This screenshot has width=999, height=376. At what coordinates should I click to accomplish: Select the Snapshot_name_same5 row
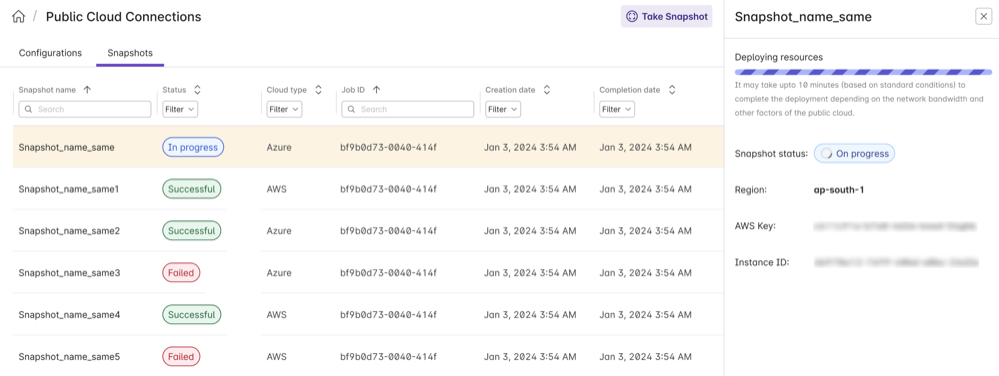tap(368, 356)
